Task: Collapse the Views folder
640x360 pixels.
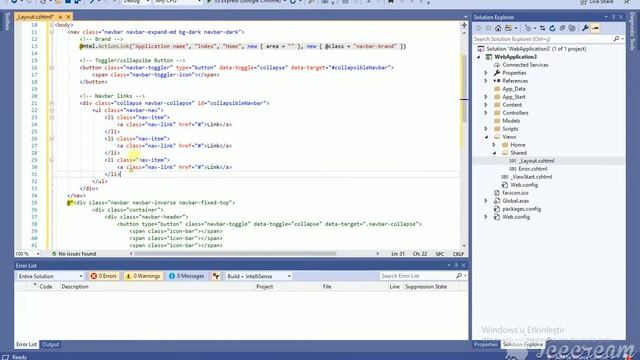Action: [x=486, y=137]
